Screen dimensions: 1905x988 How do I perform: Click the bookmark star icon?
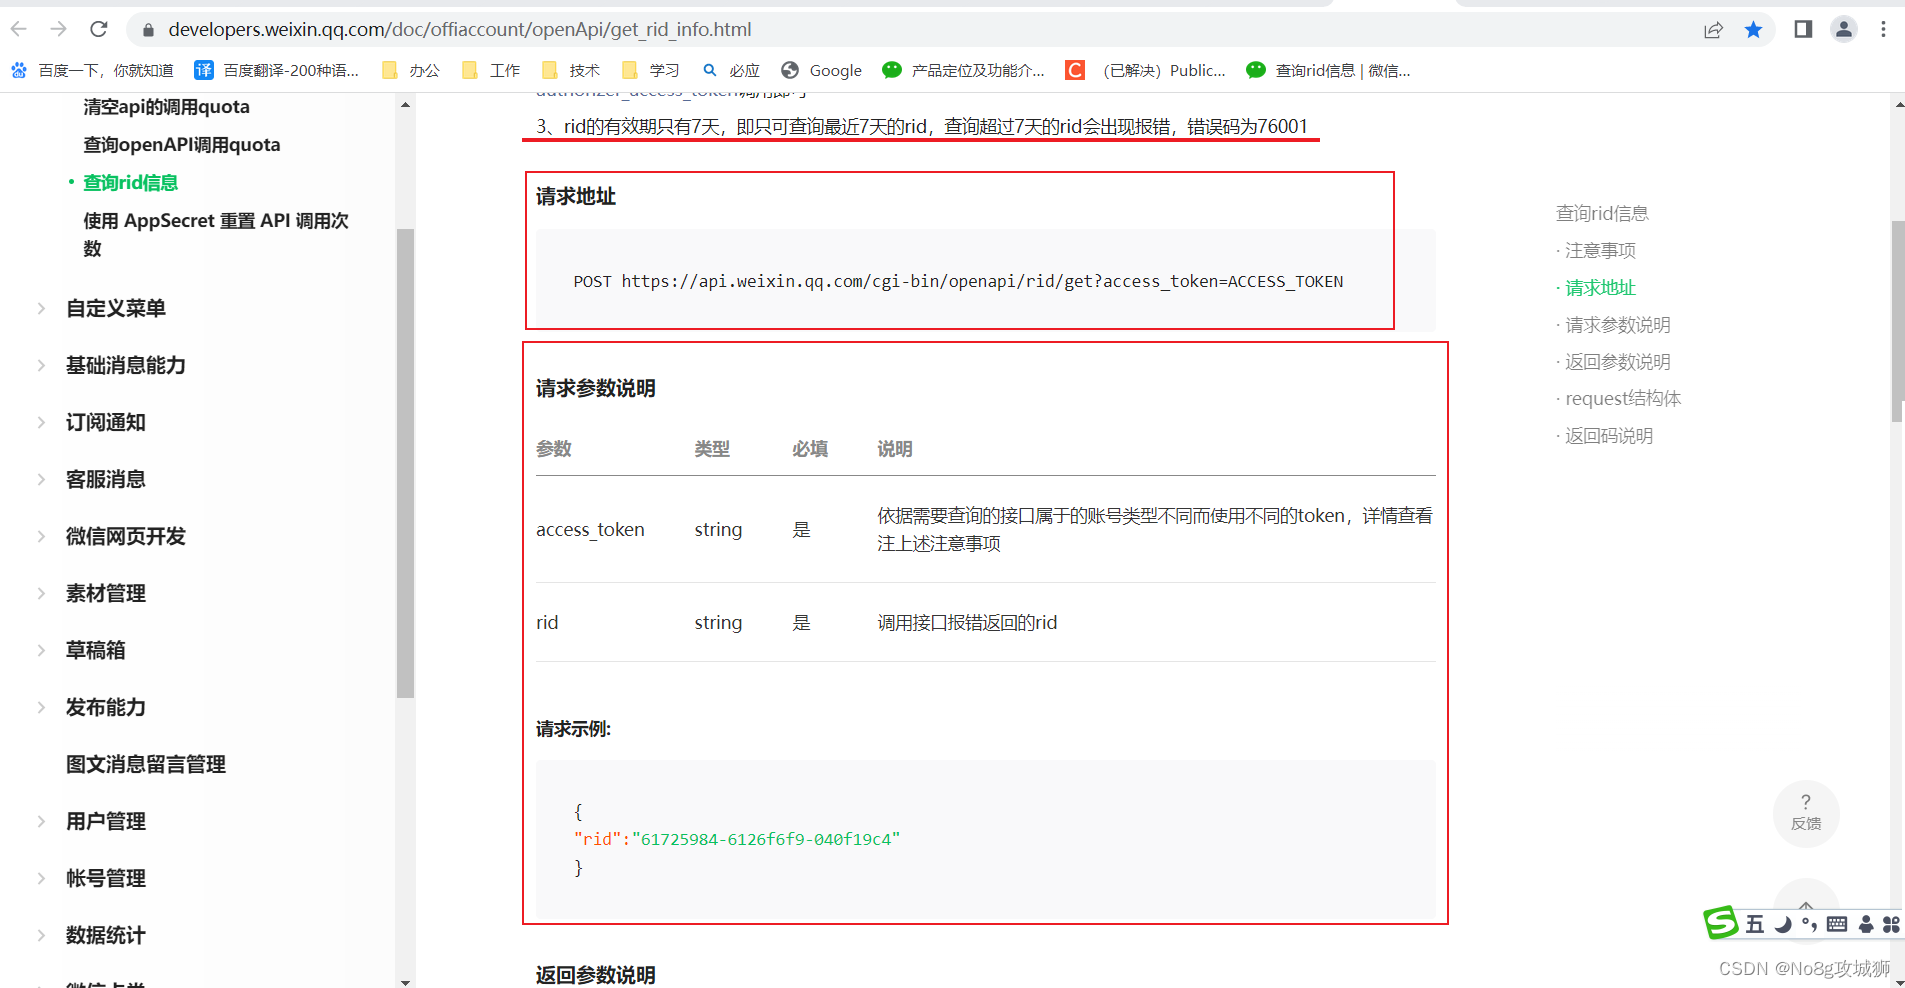click(x=1753, y=30)
